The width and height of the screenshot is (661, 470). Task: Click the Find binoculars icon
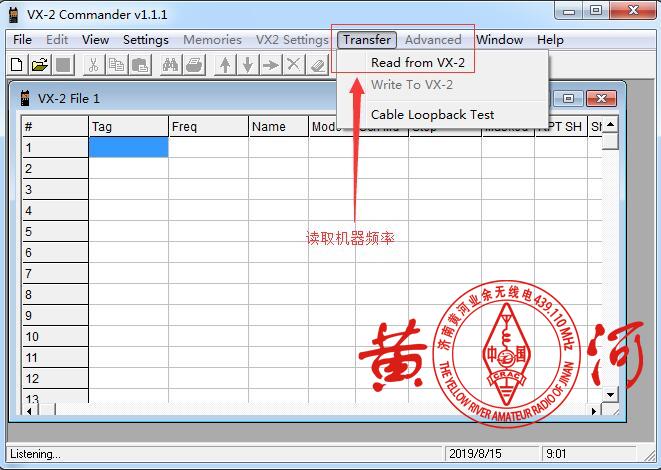point(170,65)
